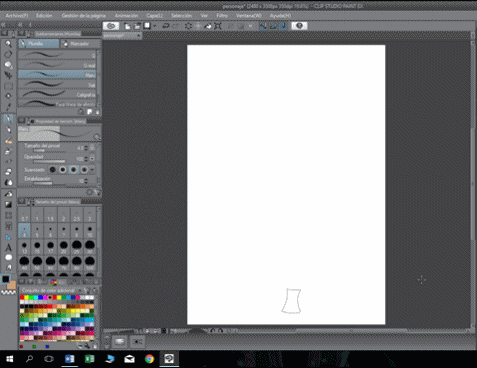This screenshot has width=477, height=368.
Task: Open the Clip Studio launcher icon
Action: click(111, 26)
